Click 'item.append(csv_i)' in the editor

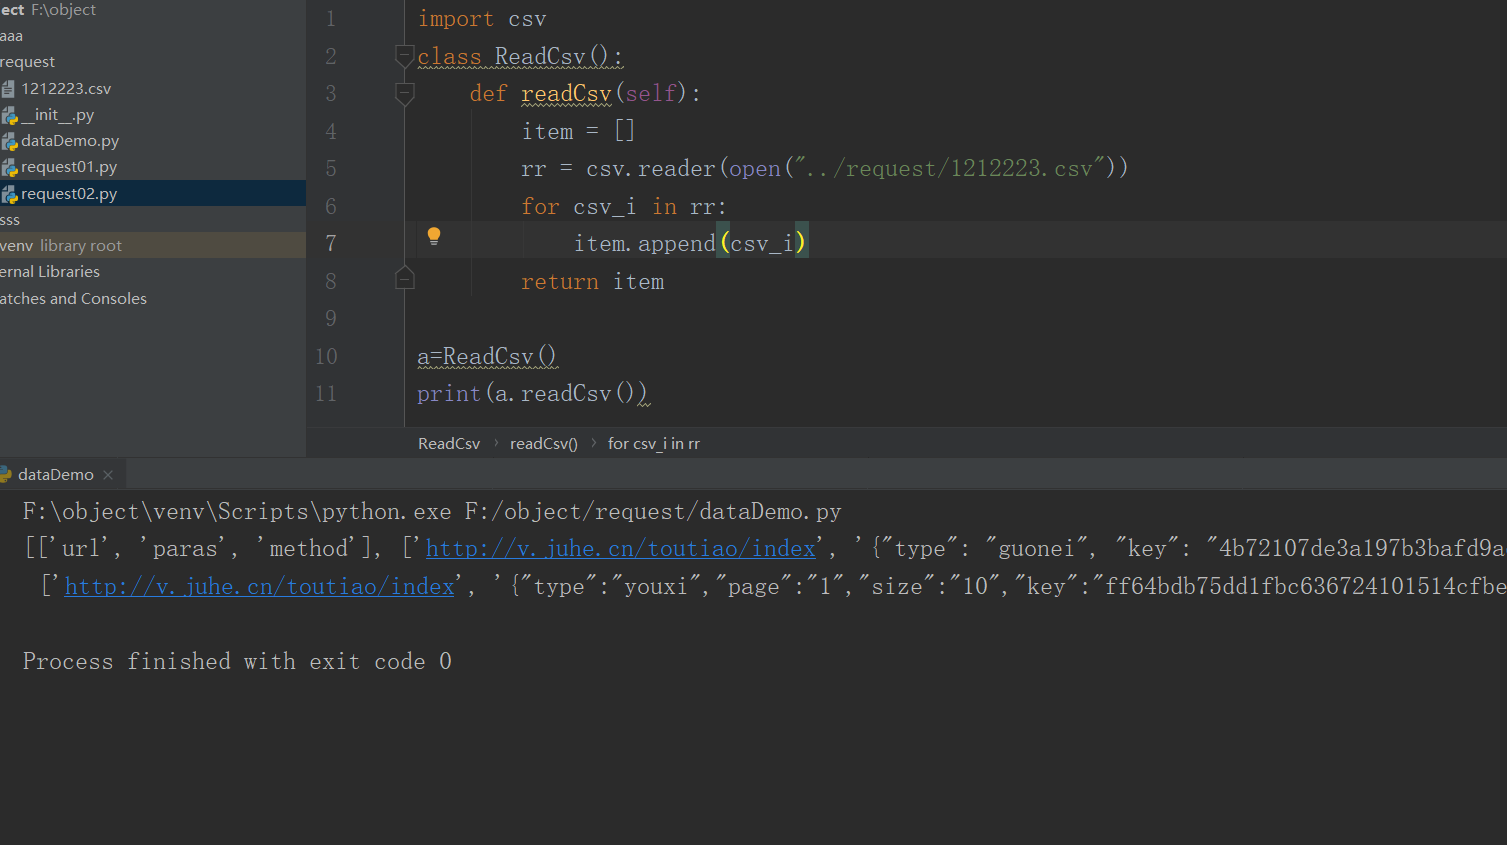tap(690, 243)
